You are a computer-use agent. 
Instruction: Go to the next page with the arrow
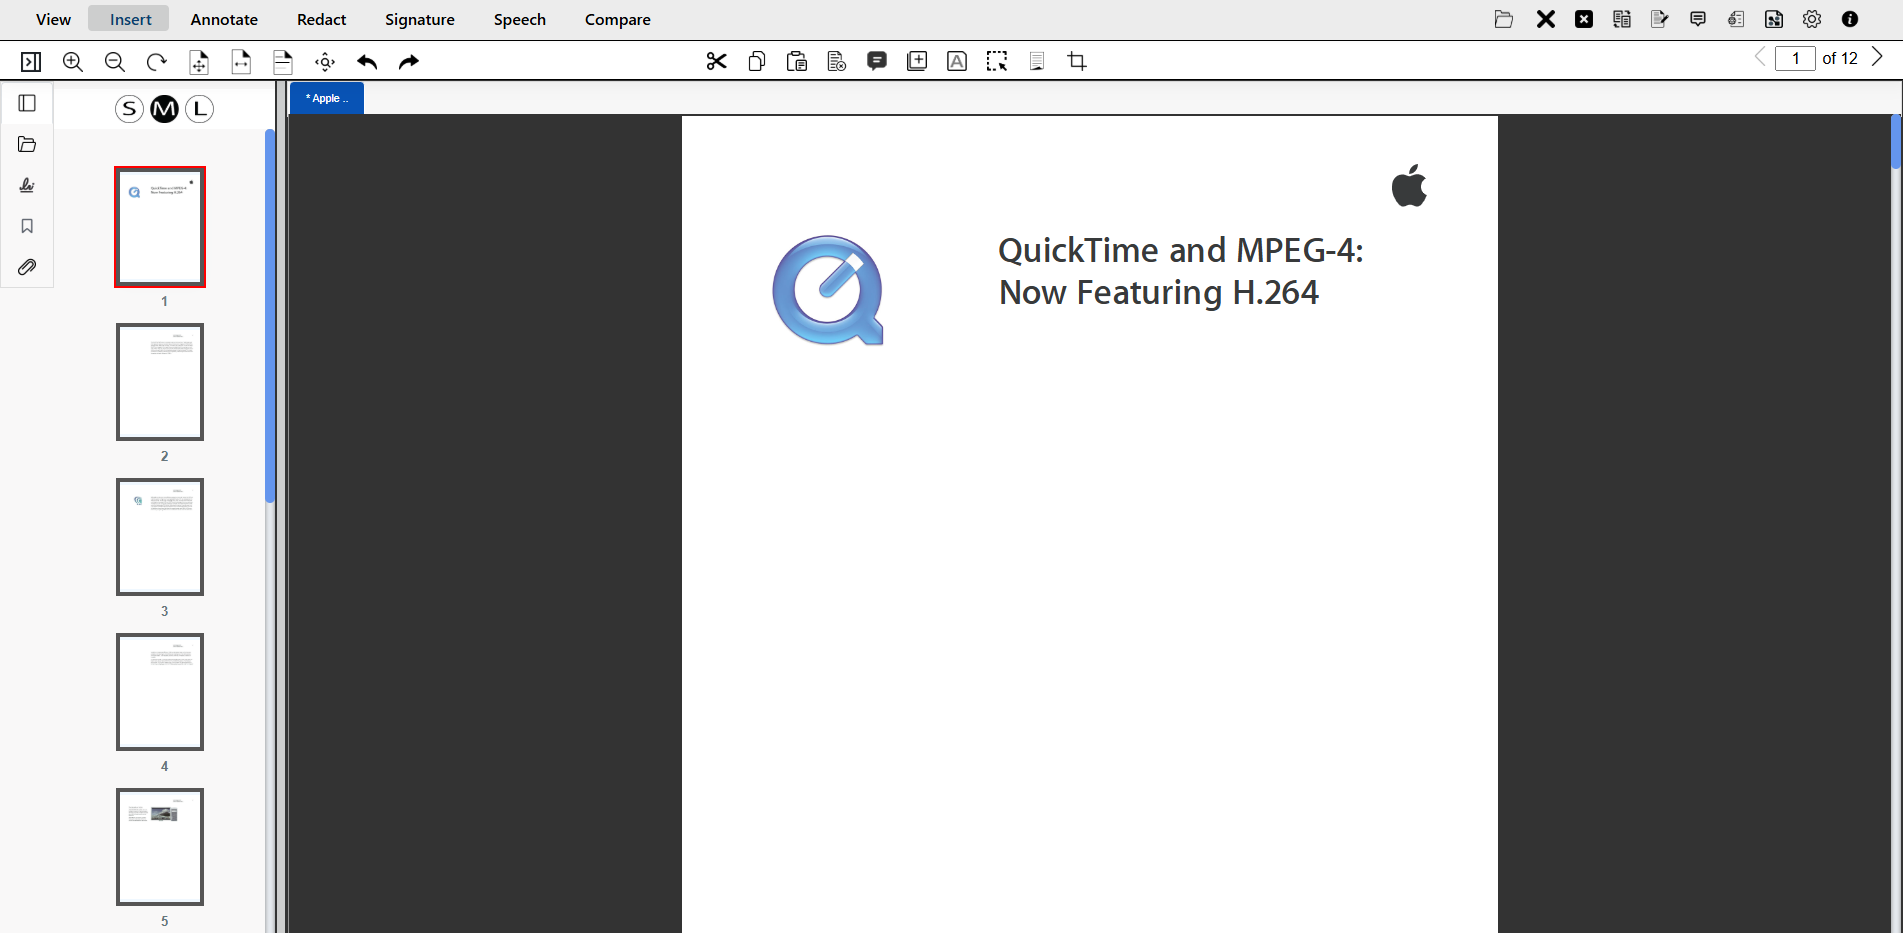1878,57
